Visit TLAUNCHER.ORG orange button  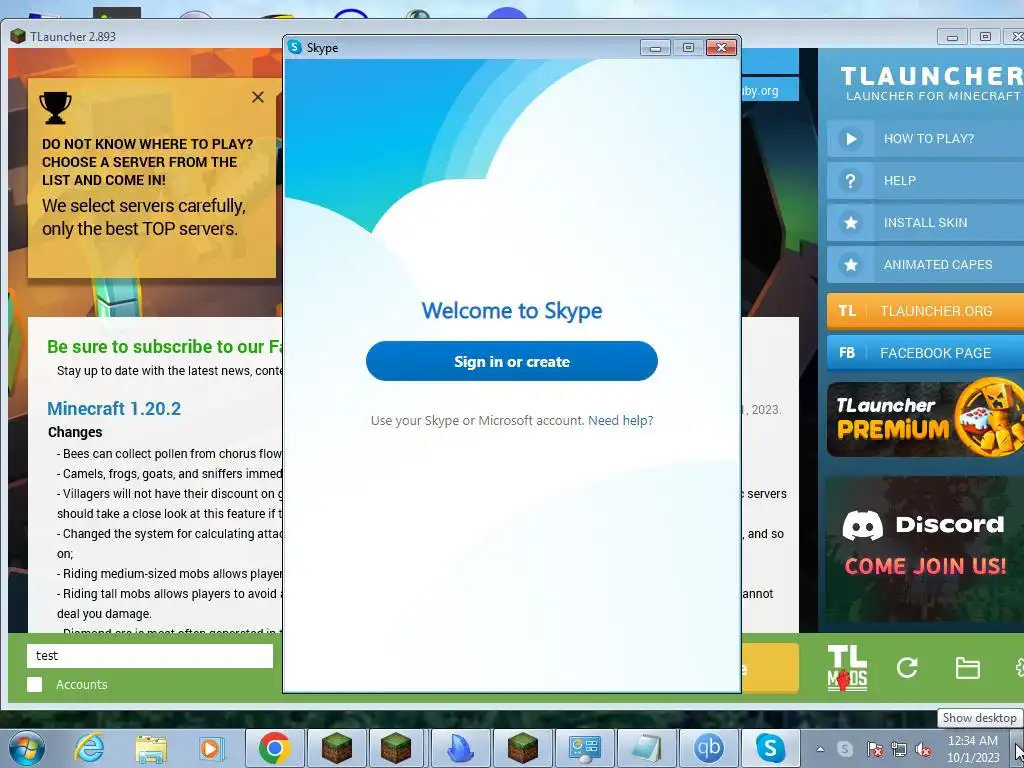(925, 311)
